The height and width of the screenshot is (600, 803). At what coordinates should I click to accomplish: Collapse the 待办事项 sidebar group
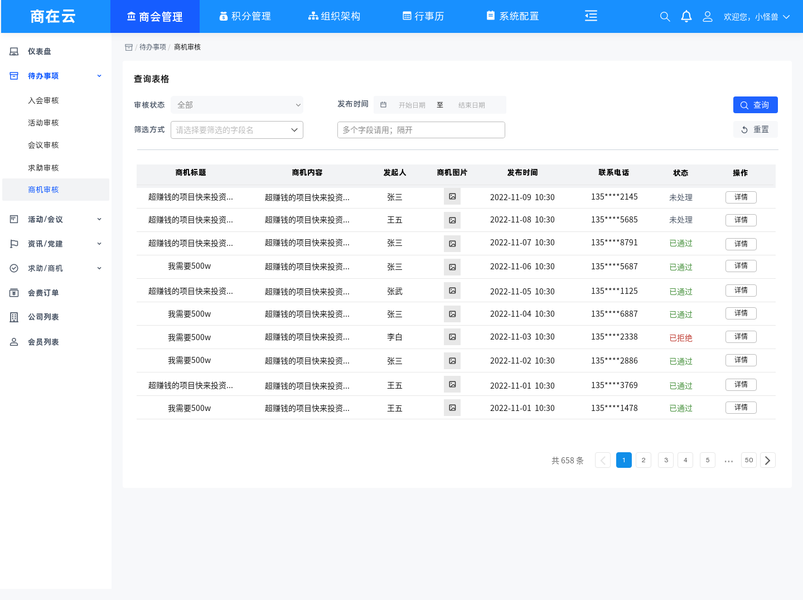coord(99,76)
